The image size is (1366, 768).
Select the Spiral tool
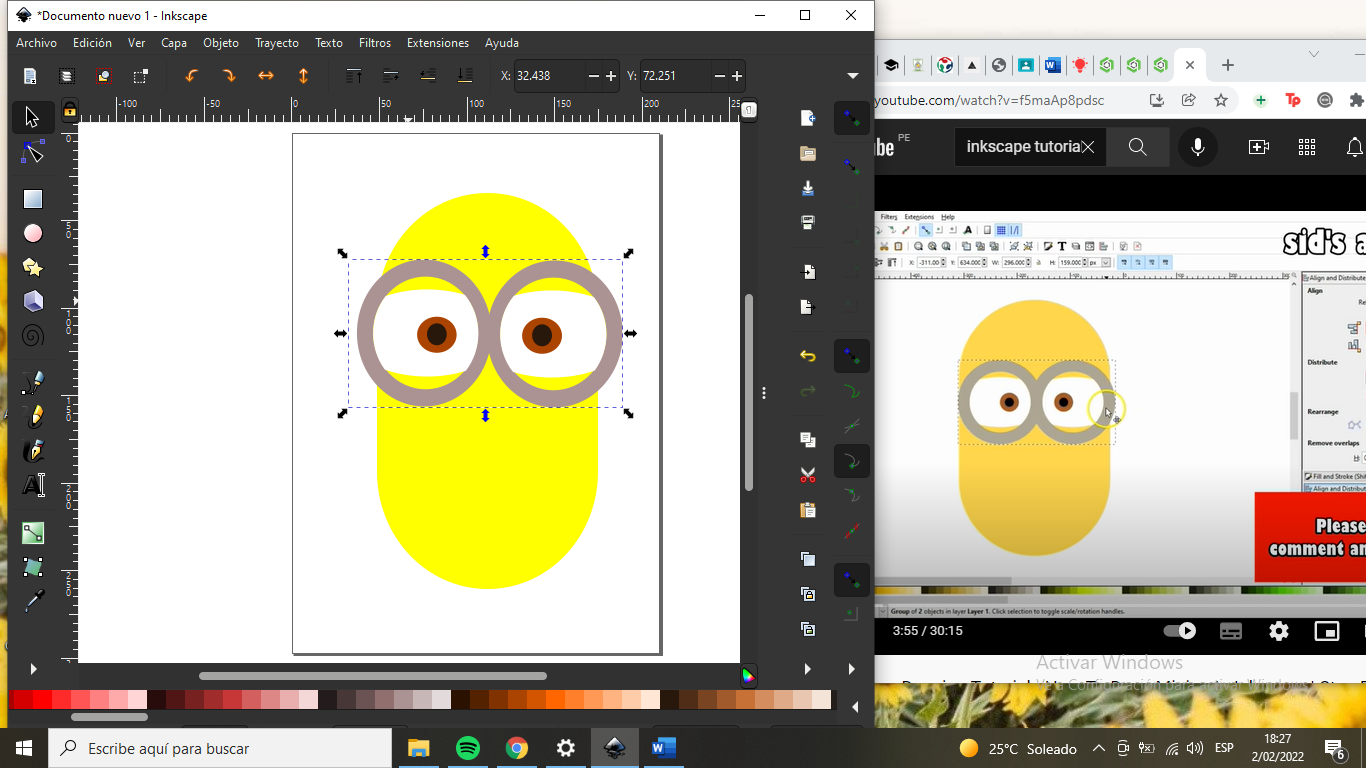coord(33,336)
